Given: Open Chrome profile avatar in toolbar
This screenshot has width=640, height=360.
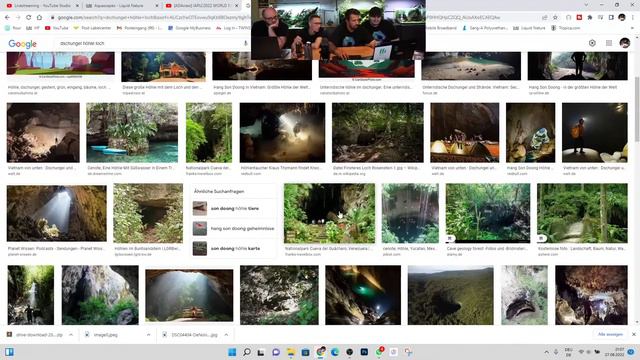Looking at the screenshot, I should tap(622, 18).
